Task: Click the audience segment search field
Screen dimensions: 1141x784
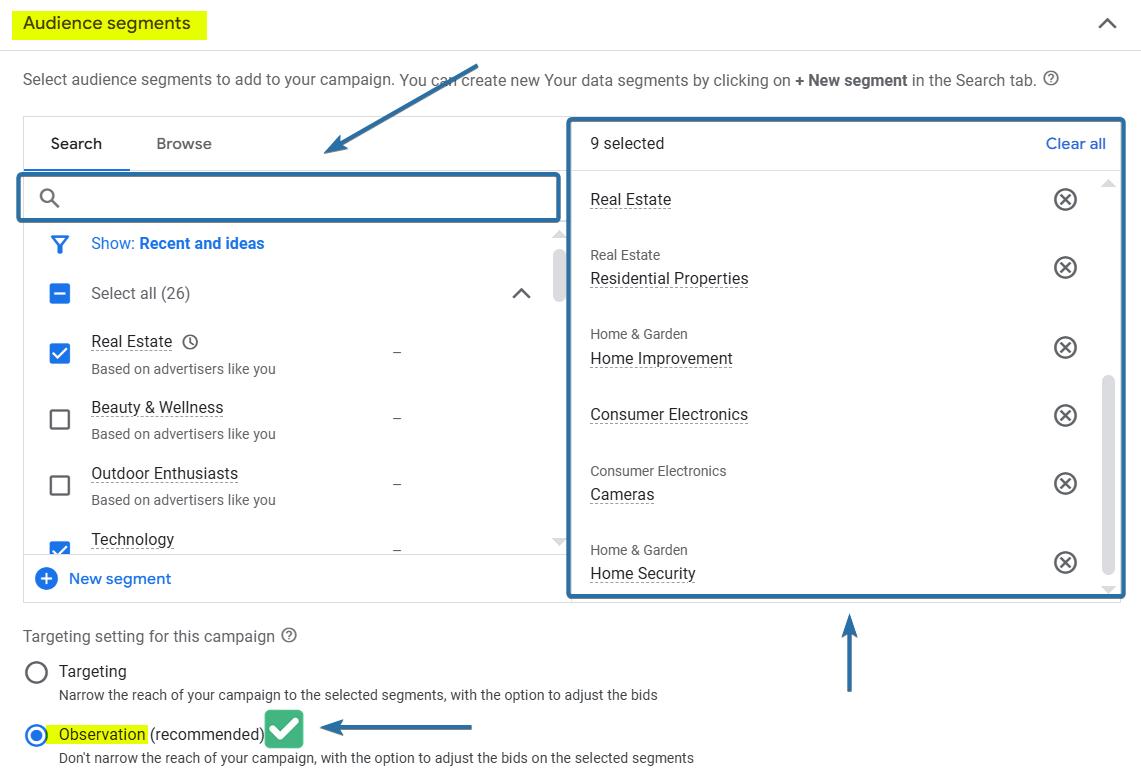Action: (300, 197)
